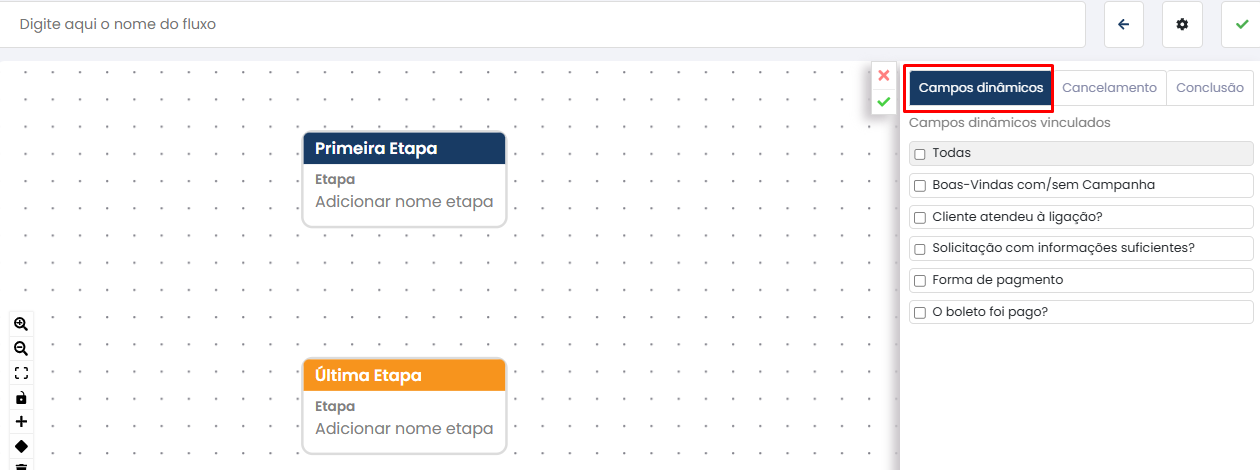Select the Primeira Etapa node
The image size is (1260, 470).
404,149
